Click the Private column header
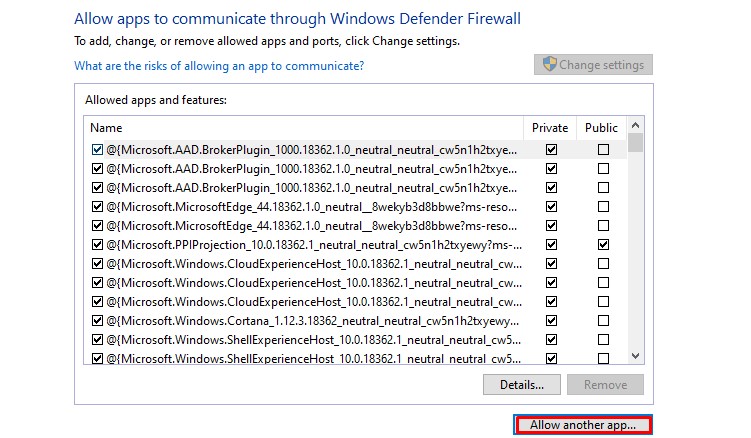 550,128
